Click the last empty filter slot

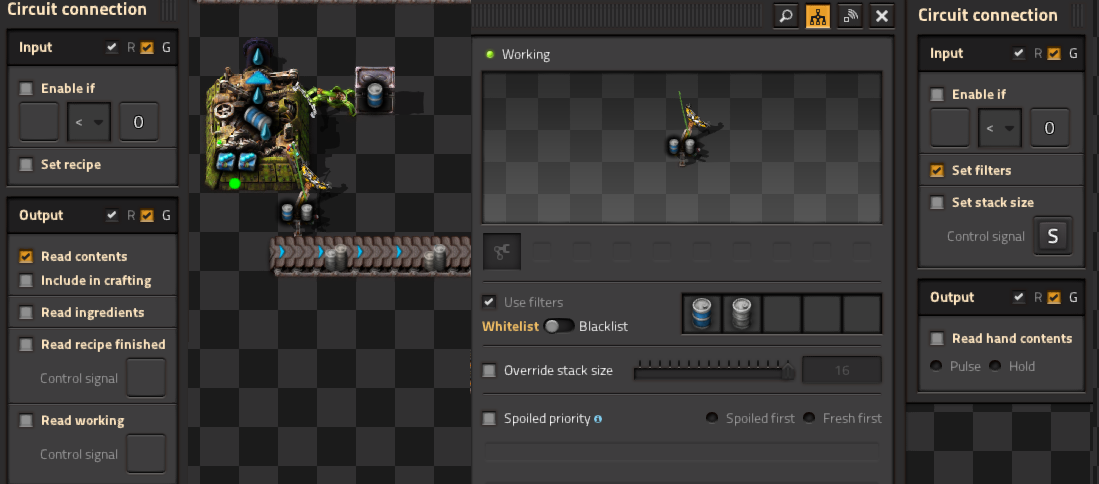tap(861, 314)
